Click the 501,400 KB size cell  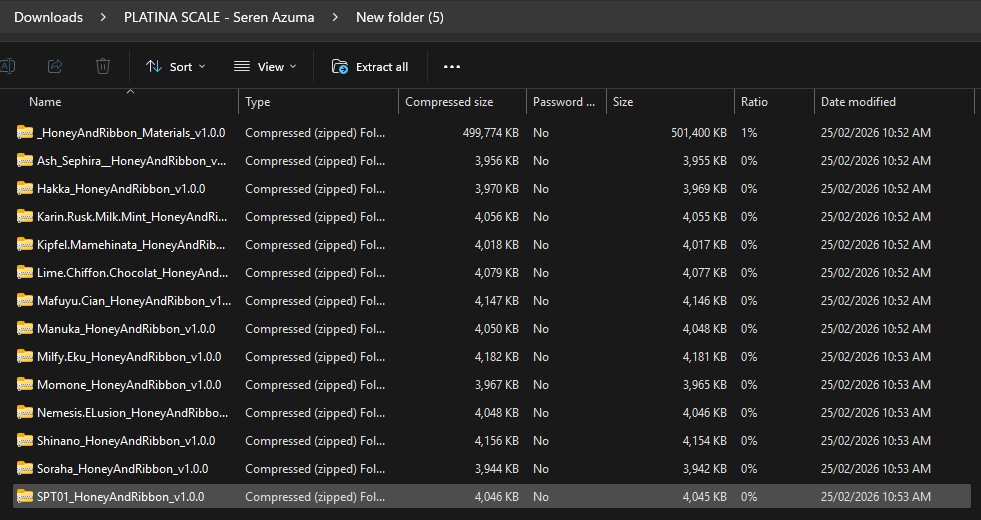[699, 133]
